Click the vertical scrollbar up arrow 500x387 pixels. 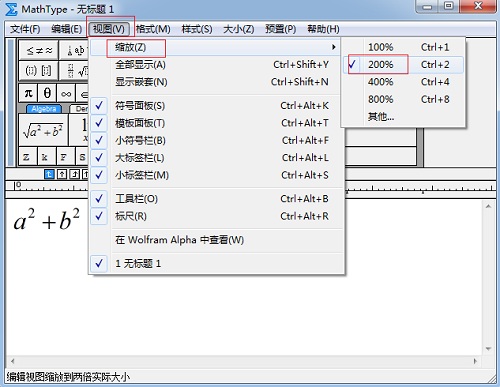(x=488, y=207)
